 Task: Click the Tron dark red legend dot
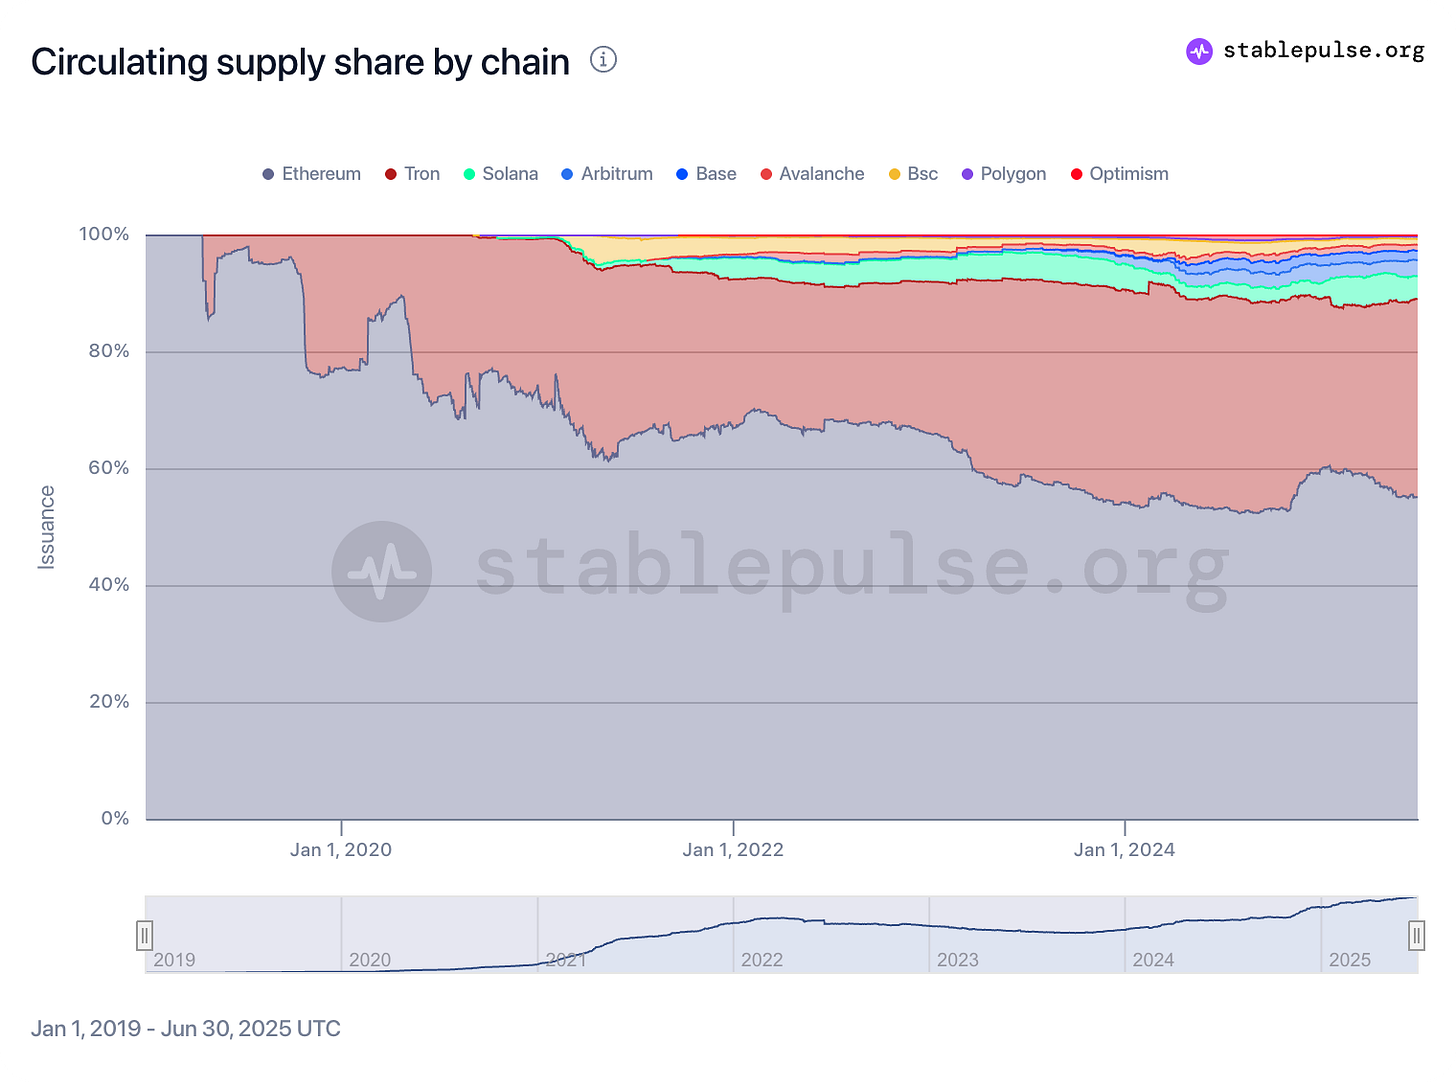click(x=389, y=173)
